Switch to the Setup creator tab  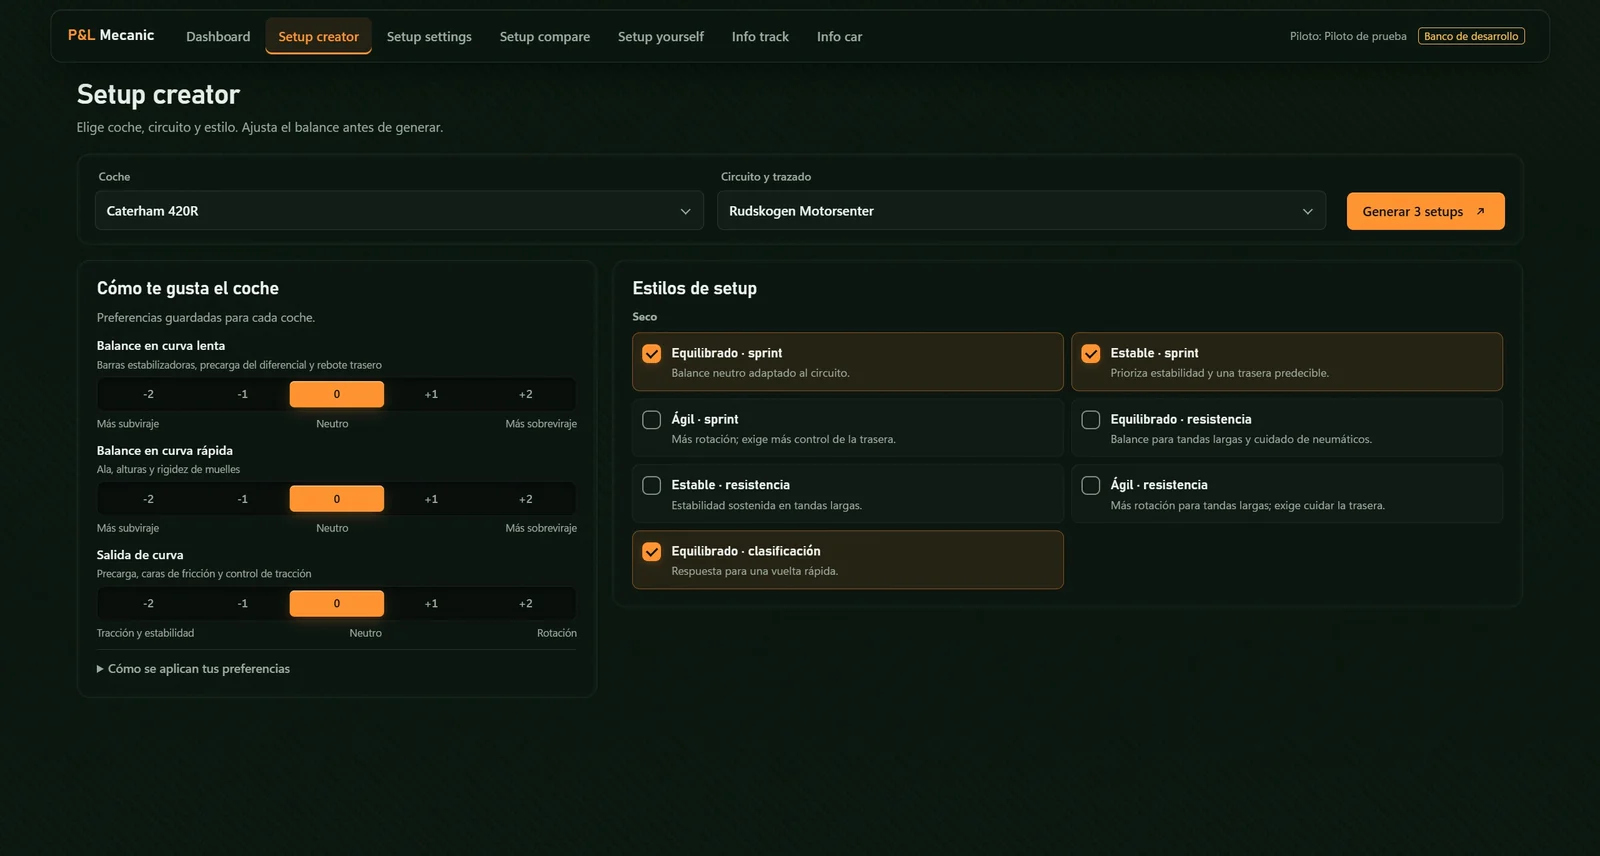click(x=318, y=36)
